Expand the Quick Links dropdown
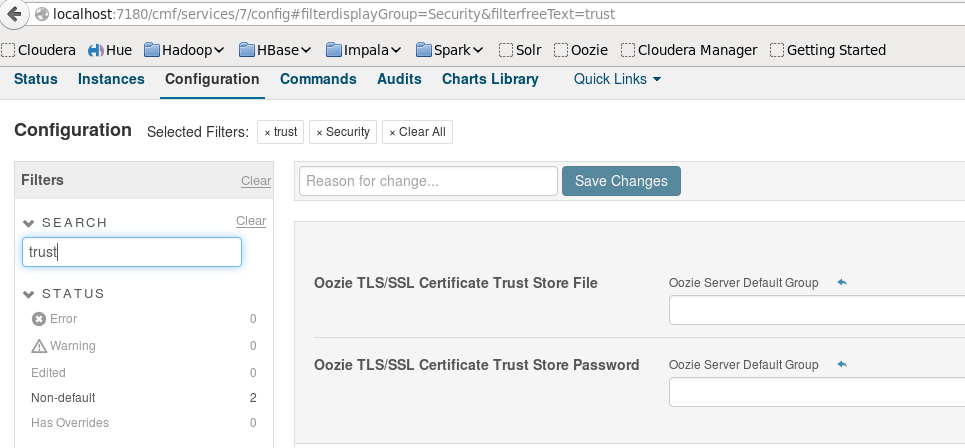This screenshot has width=965, height=448. pos(617,79)
